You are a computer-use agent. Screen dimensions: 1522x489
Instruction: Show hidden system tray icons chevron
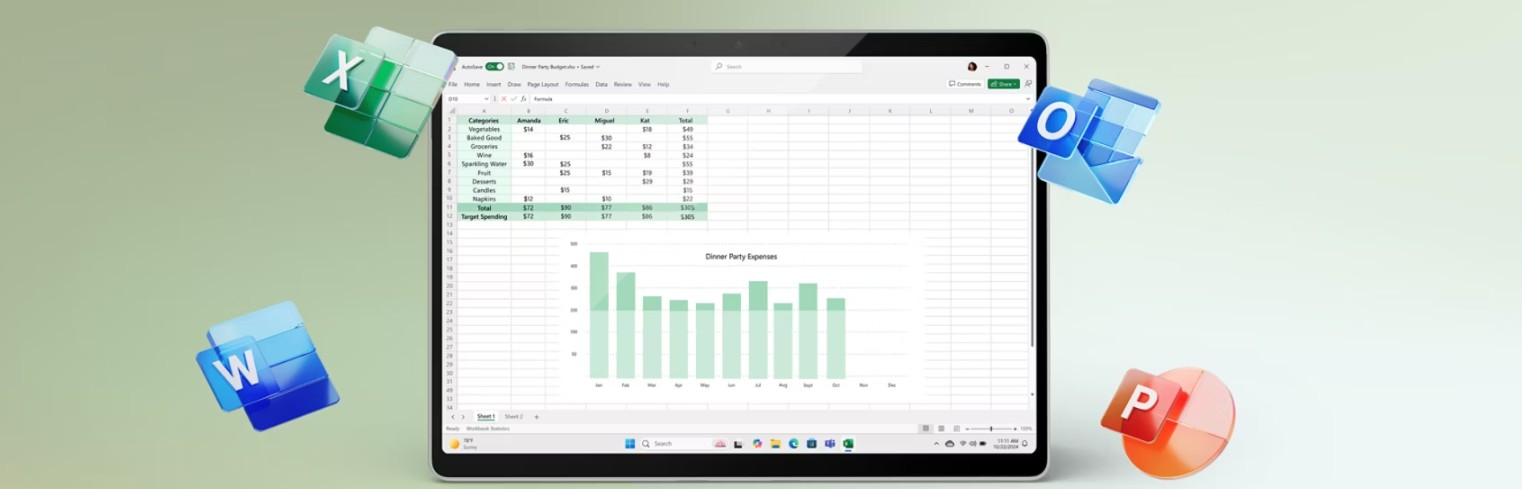(x=936, y=443)
